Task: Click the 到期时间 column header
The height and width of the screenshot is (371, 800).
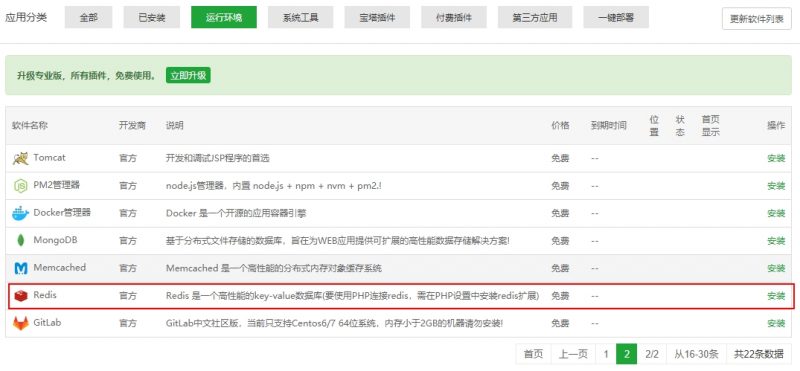Action: (609, 126)
